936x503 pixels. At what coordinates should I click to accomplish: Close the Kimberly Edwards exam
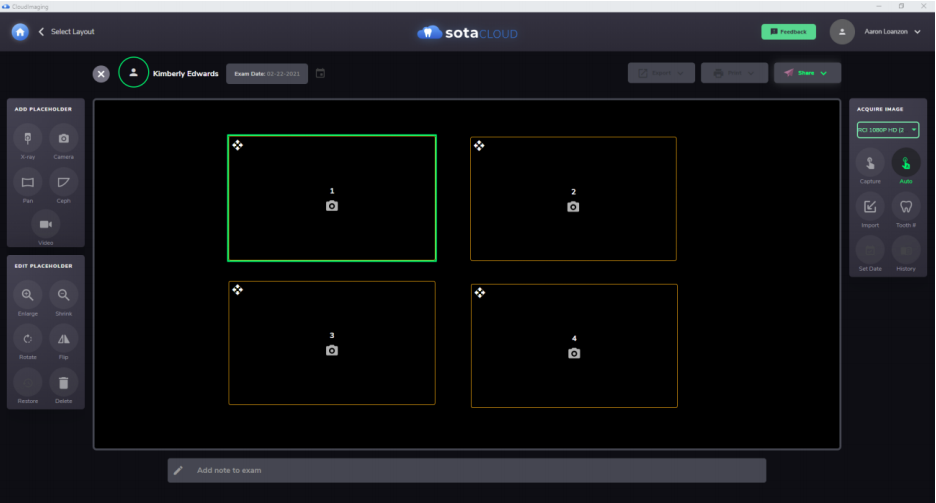click(x=101, y=74)
